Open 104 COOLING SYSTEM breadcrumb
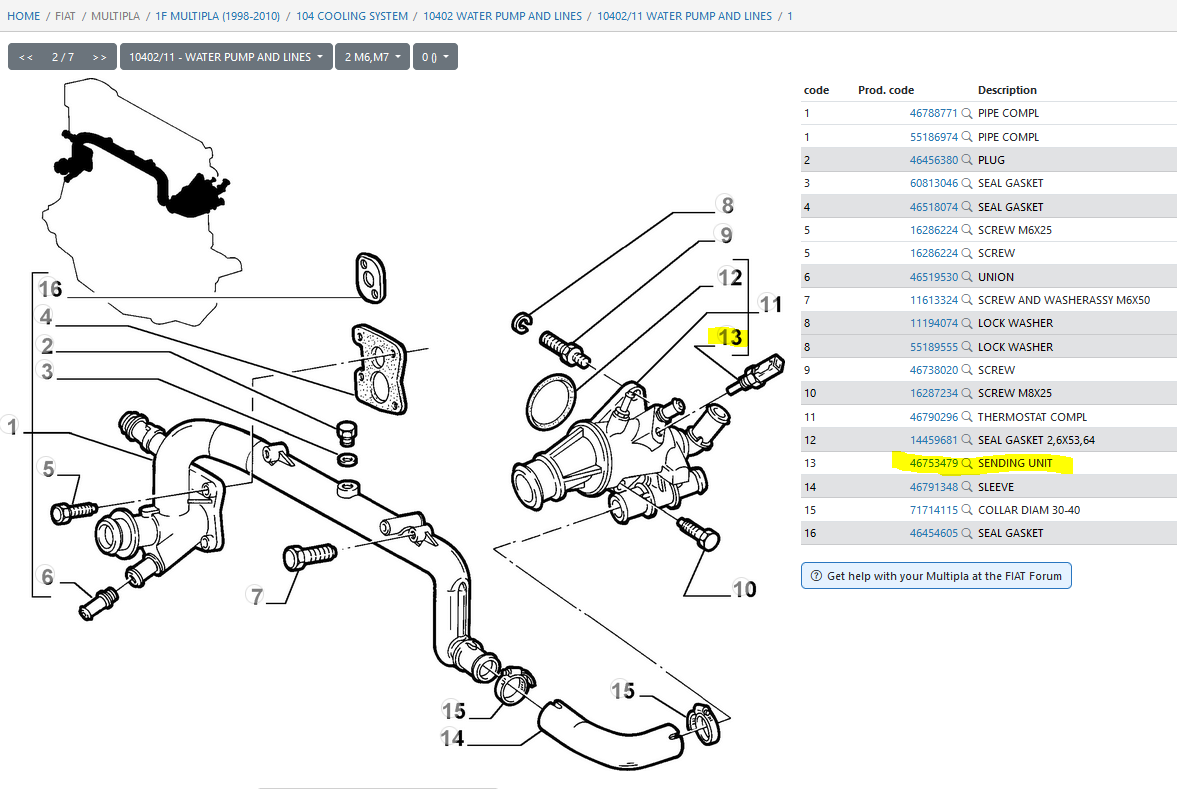 (352, 16)
